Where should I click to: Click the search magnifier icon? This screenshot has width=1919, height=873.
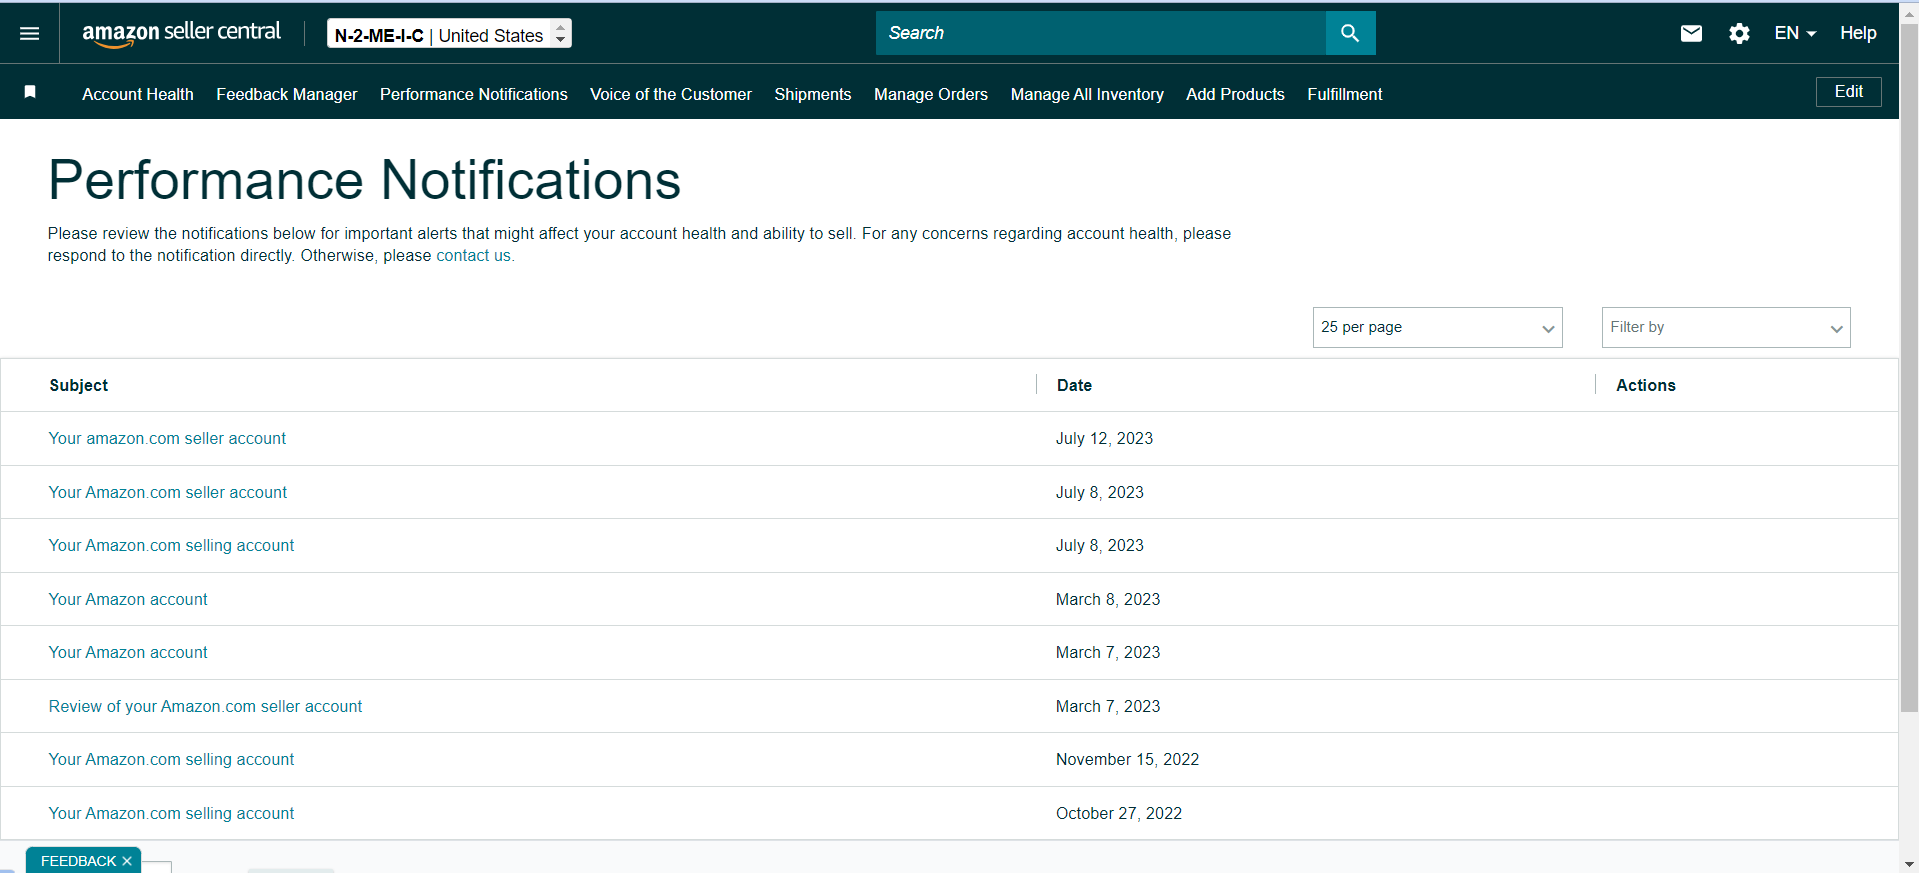[1350, 33]
